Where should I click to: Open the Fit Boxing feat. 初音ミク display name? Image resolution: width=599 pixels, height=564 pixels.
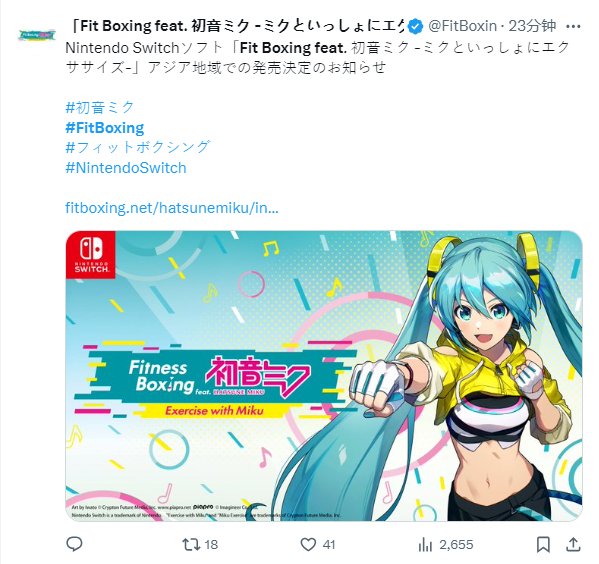[238, 26]
